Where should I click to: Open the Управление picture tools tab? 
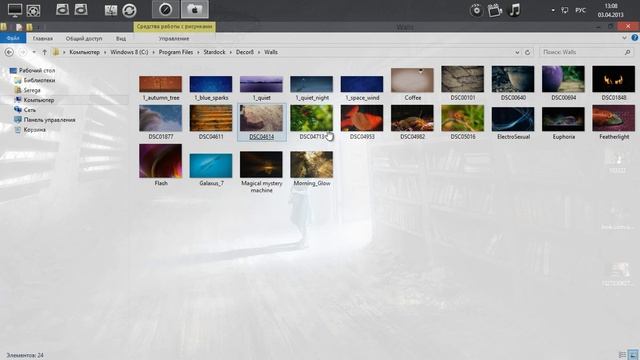tap(174, 38)
